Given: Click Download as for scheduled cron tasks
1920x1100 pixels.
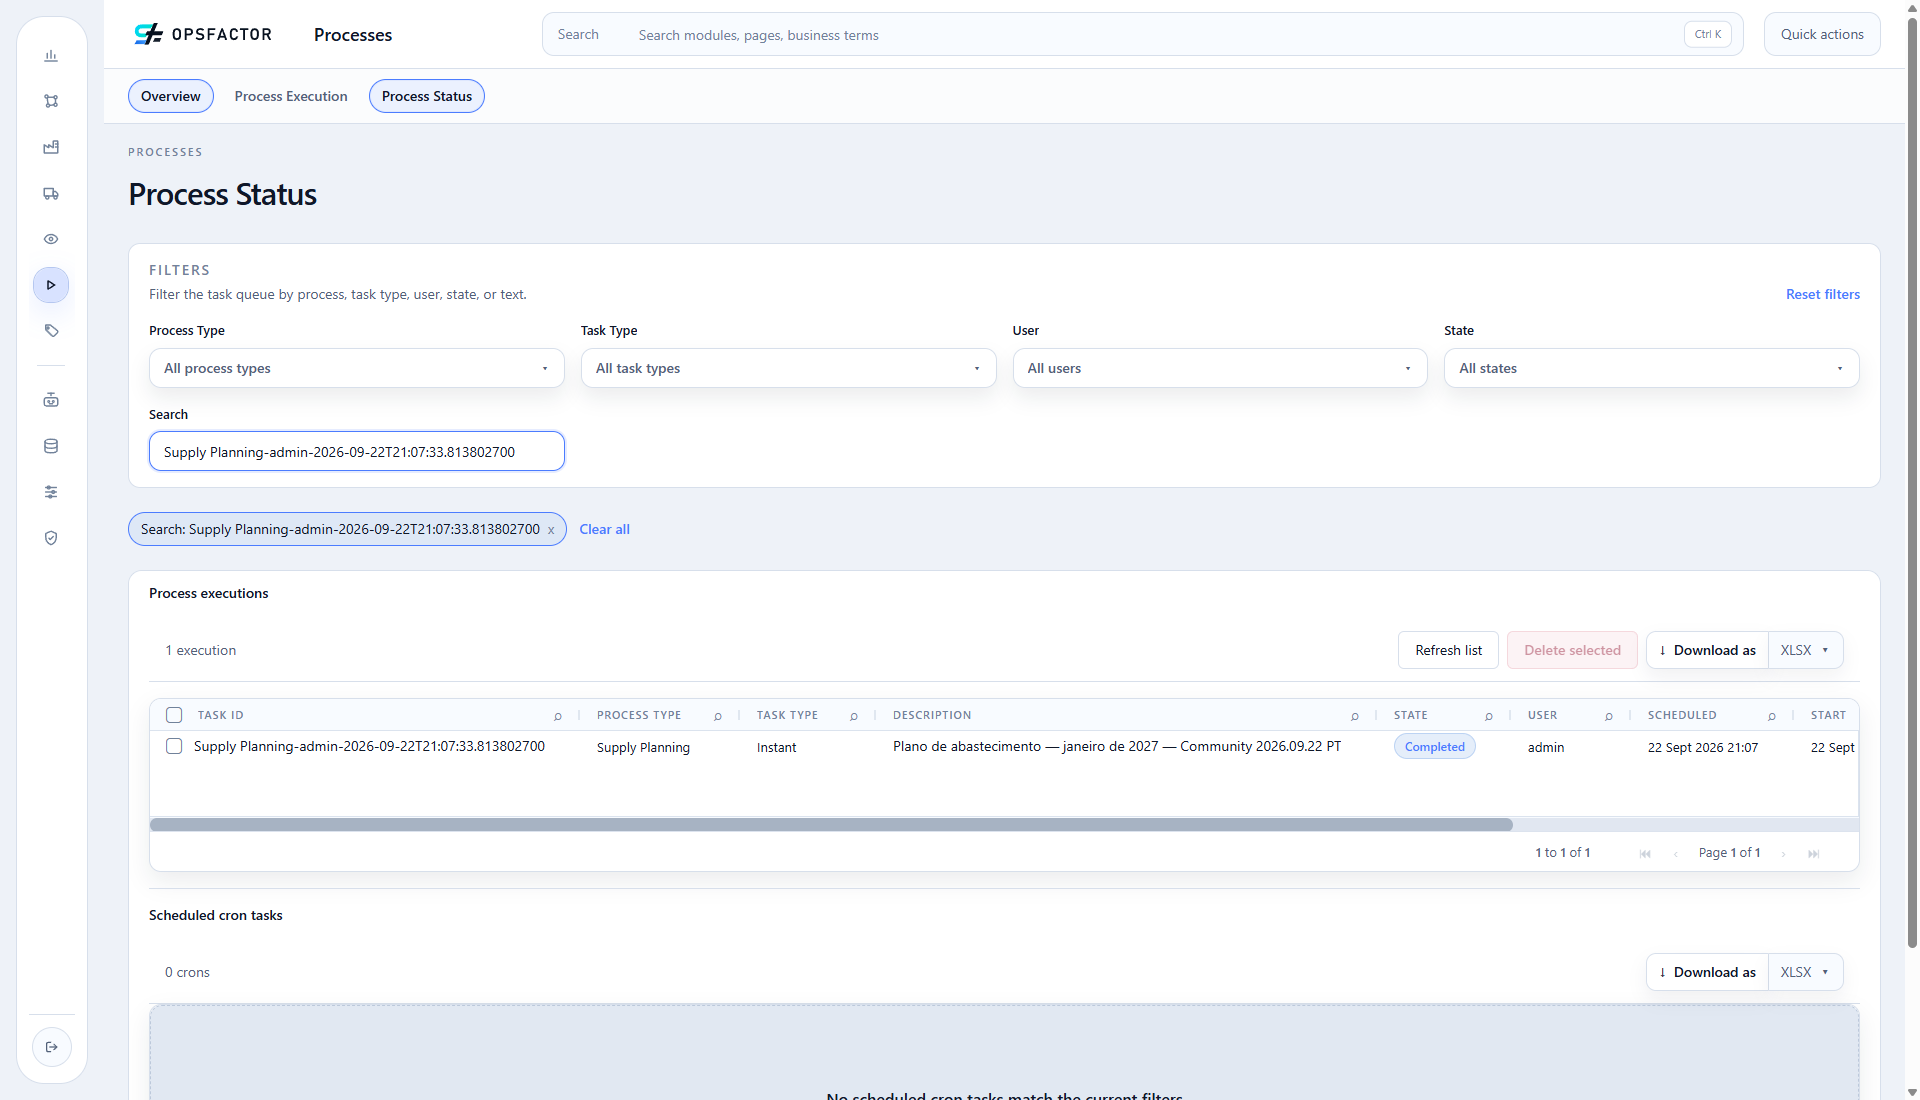Looking at the screenshot, I should point(1707,972).
